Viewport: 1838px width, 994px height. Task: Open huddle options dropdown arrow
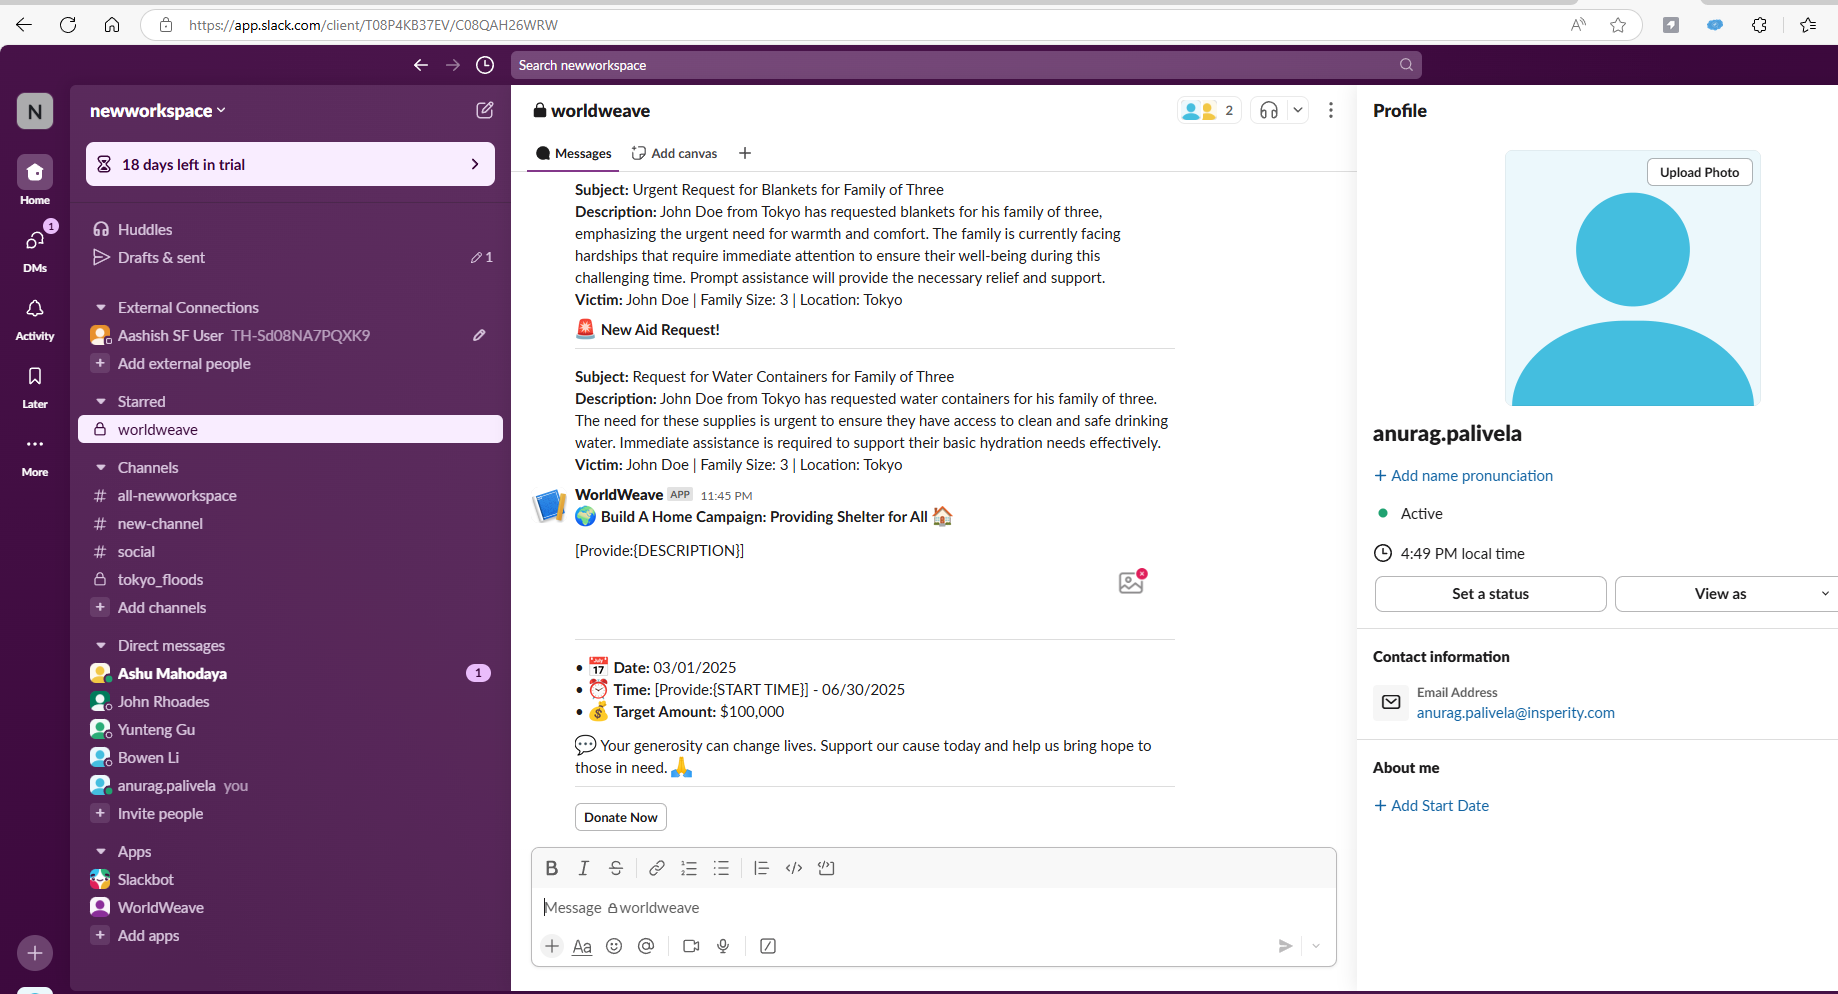pos(1298,110)
